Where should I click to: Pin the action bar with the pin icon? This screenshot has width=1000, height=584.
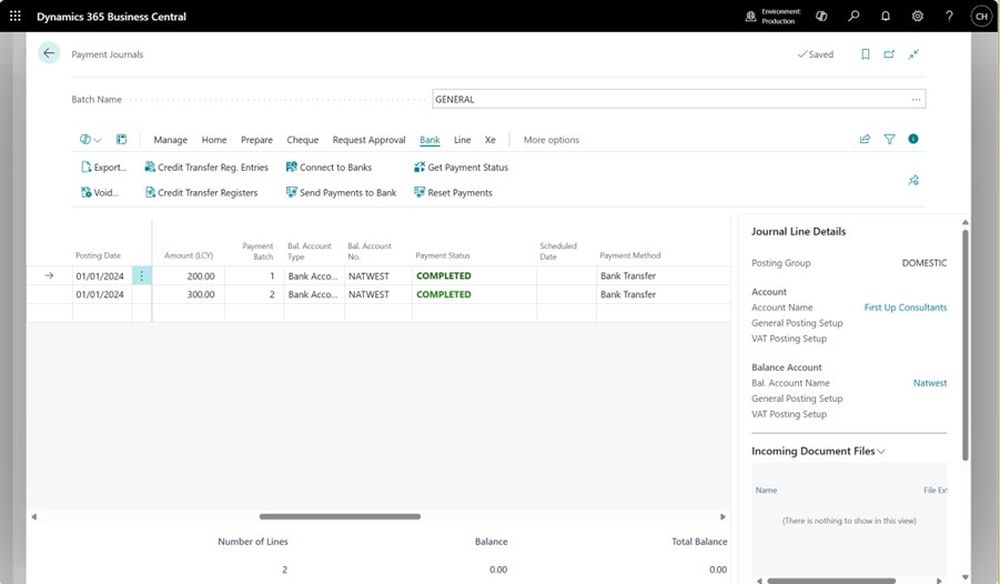click(913, 180)
